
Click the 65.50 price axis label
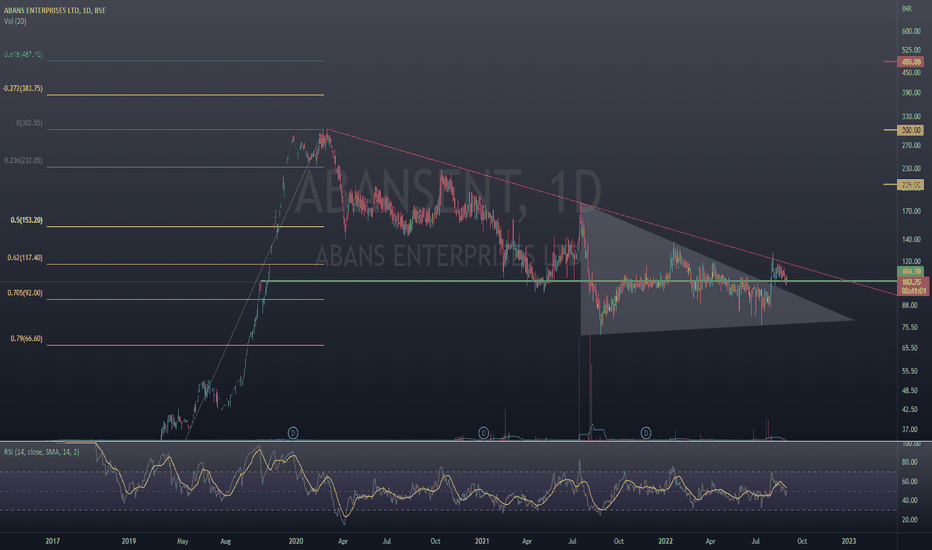click(909, 348)
